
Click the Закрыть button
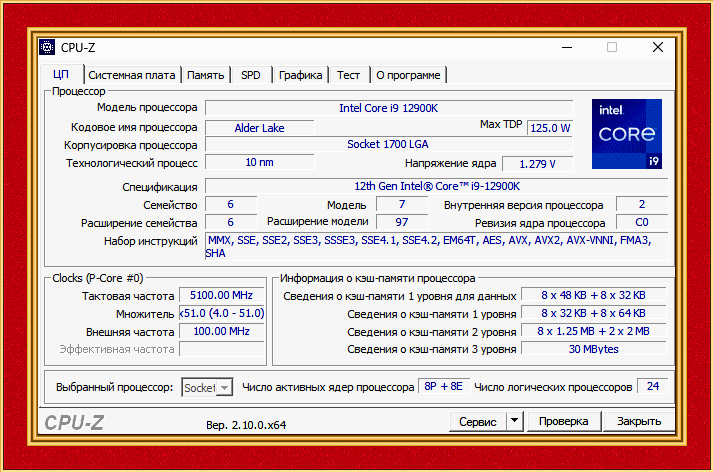639,422
